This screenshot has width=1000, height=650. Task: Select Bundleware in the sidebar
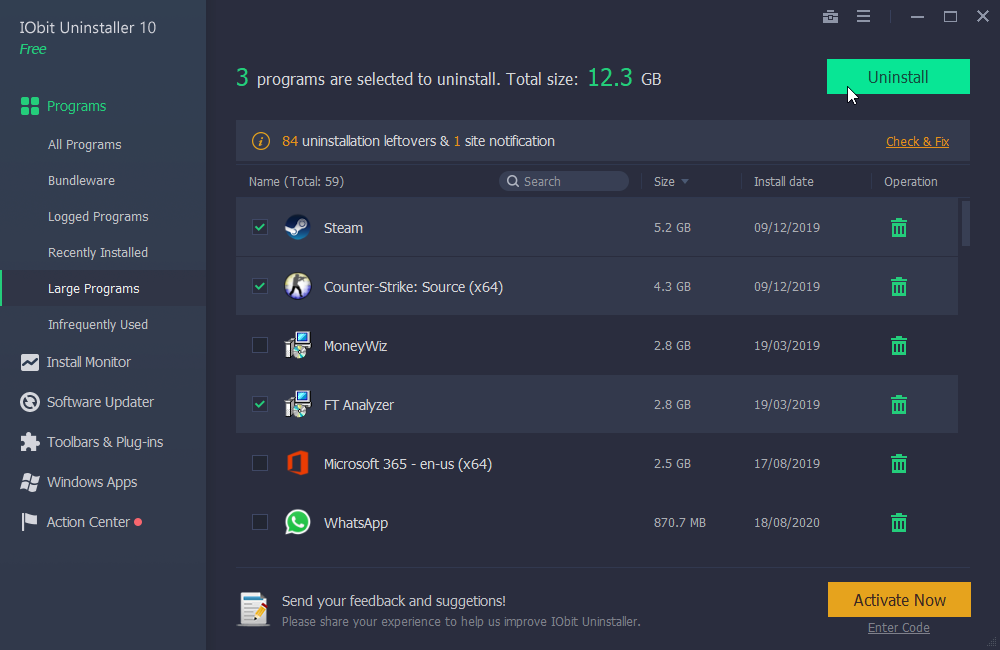coord(81,181)
